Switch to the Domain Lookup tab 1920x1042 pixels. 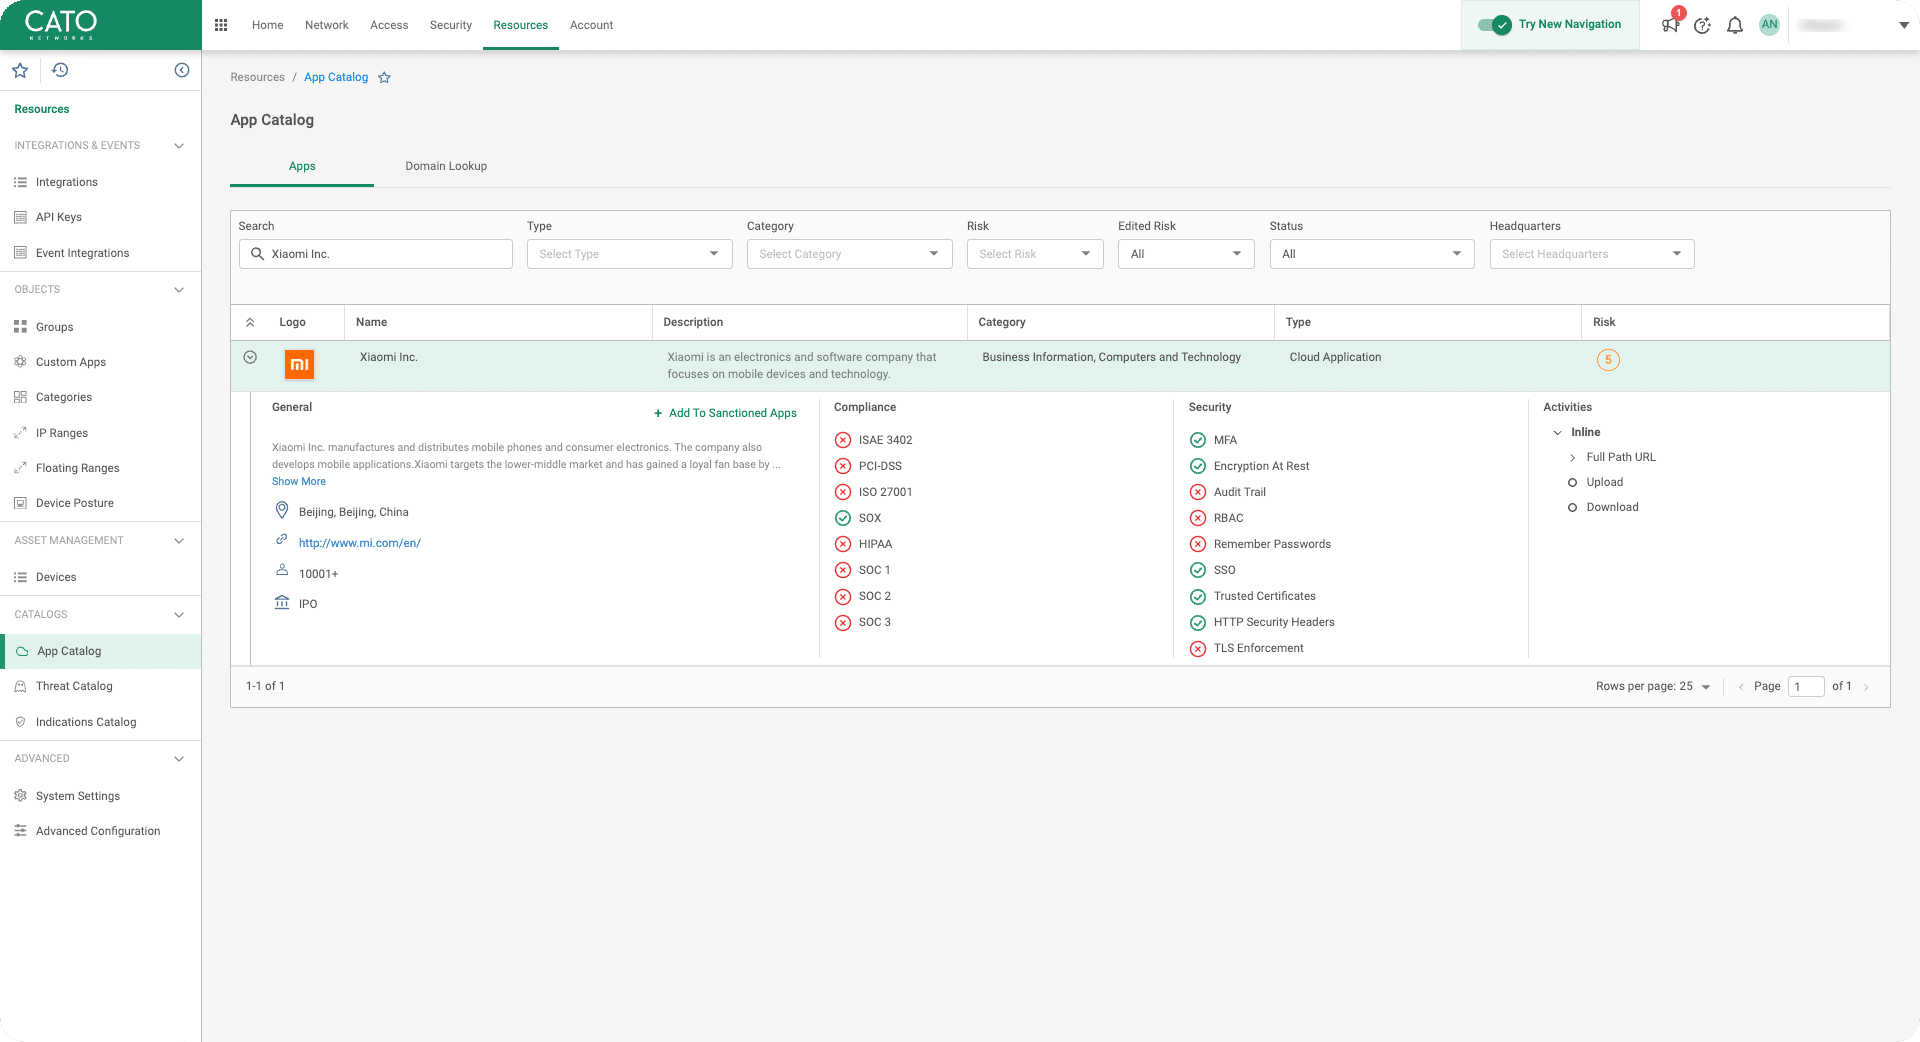tap(446, 166)
